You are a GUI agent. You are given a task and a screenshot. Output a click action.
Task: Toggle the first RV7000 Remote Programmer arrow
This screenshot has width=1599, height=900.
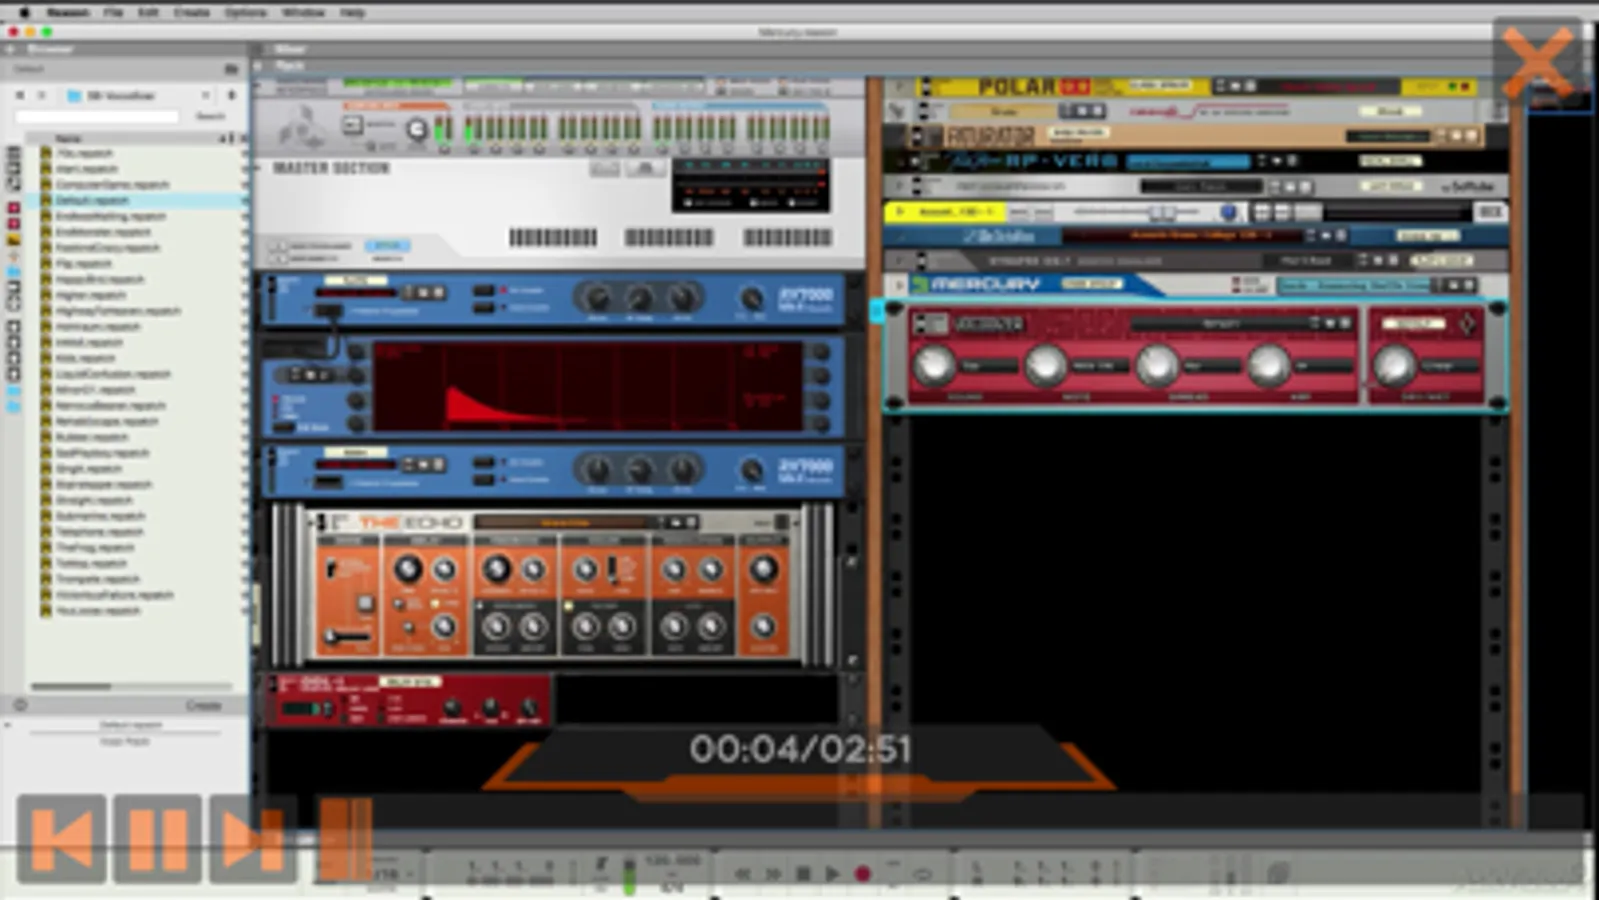(327, 311)
